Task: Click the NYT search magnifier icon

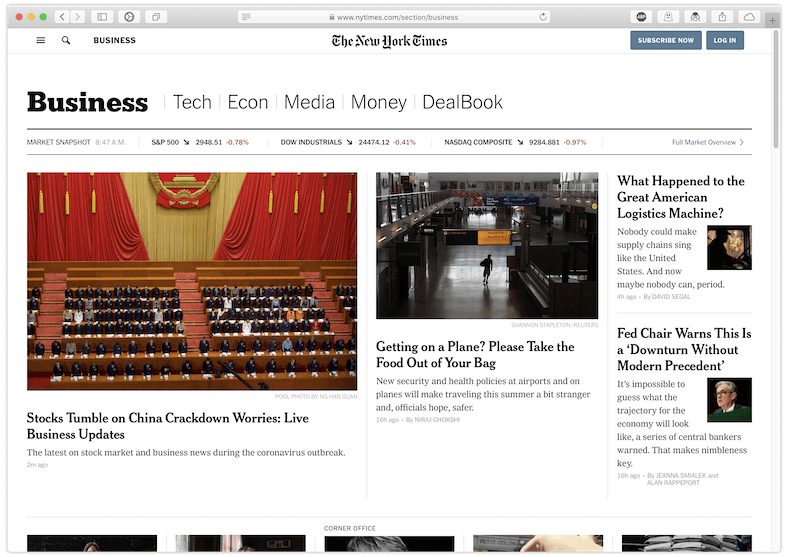Action: tap(66, 40)
